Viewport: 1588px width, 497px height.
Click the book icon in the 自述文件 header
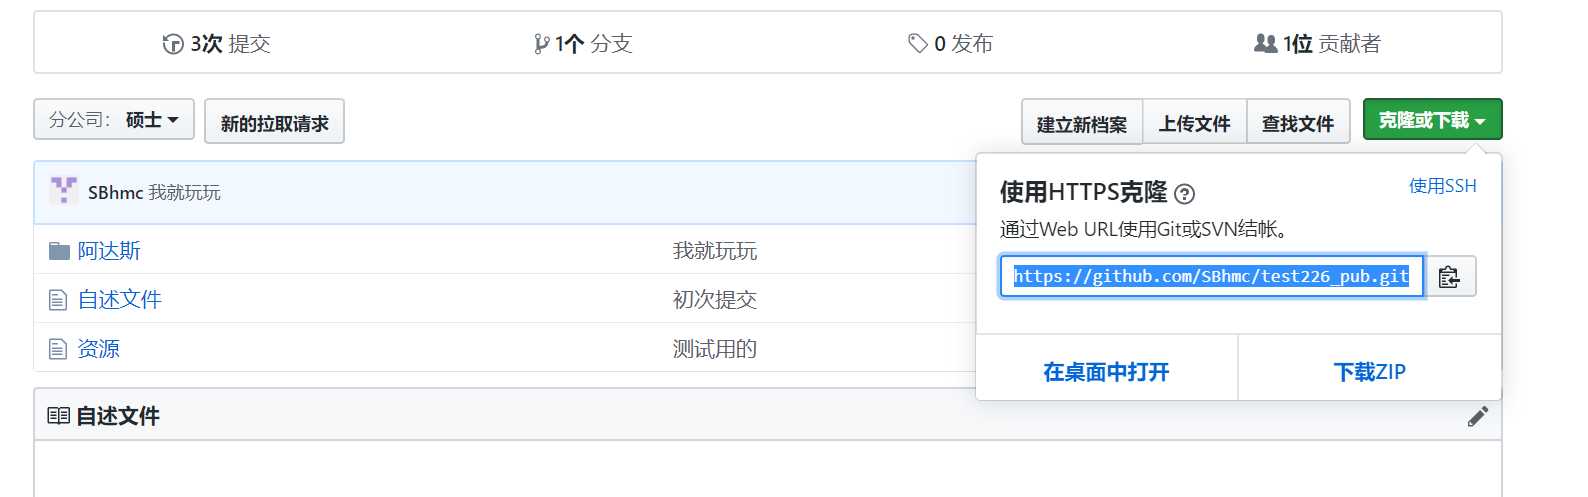pyautogui.click(x=59, y=415)
